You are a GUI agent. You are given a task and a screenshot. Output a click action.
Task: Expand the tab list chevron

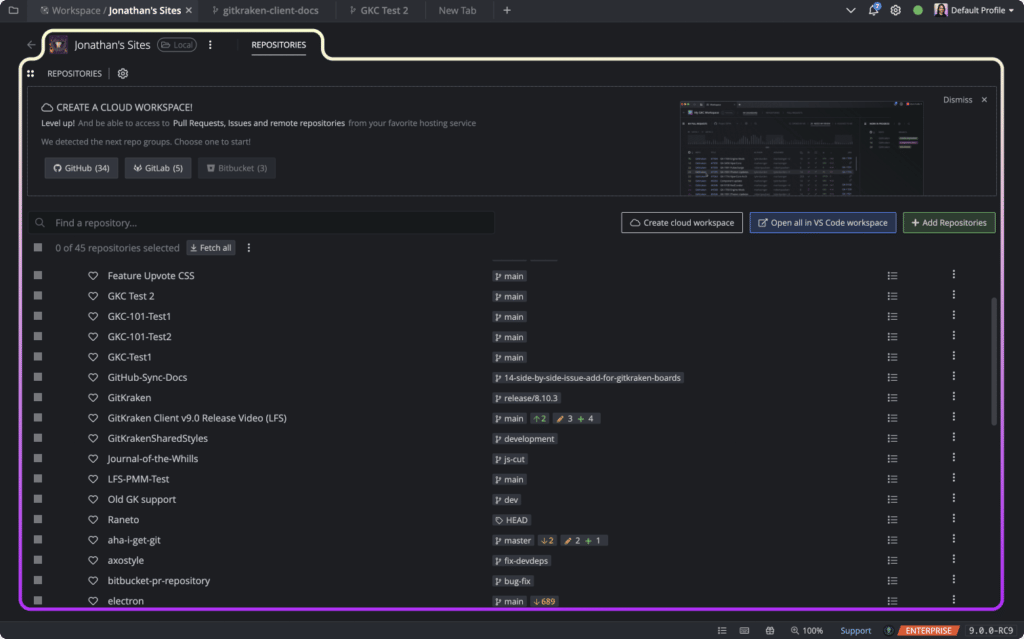tap(850, 10)
